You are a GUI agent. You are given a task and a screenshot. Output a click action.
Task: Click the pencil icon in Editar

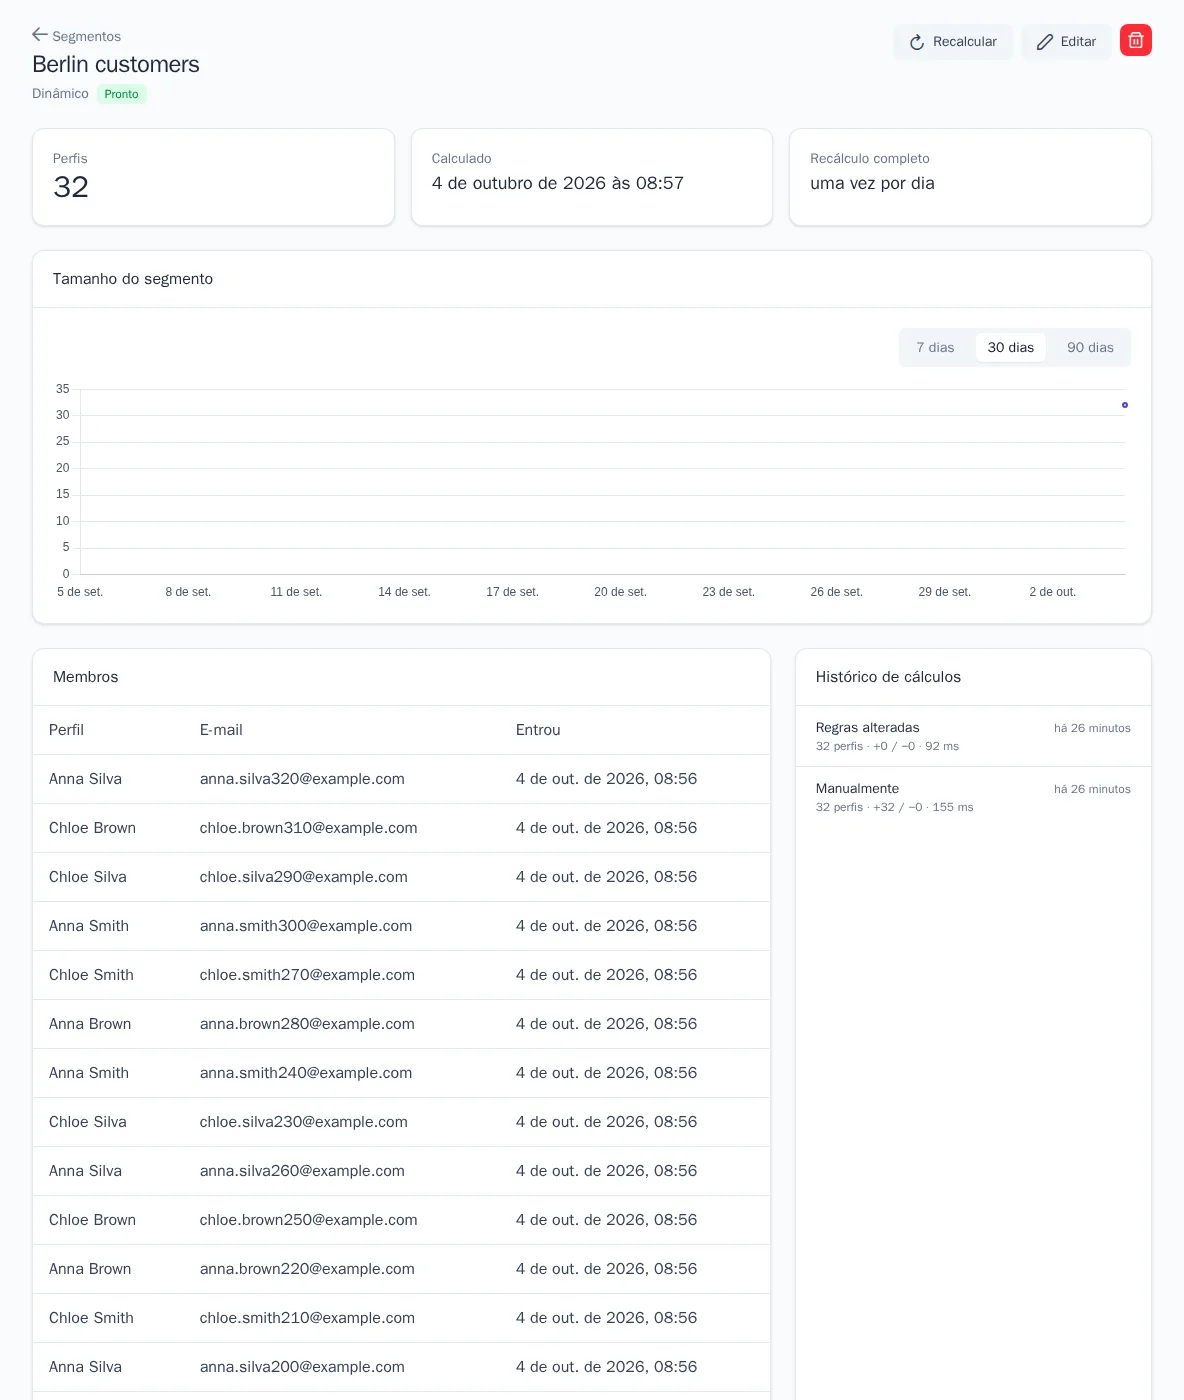1045,42
